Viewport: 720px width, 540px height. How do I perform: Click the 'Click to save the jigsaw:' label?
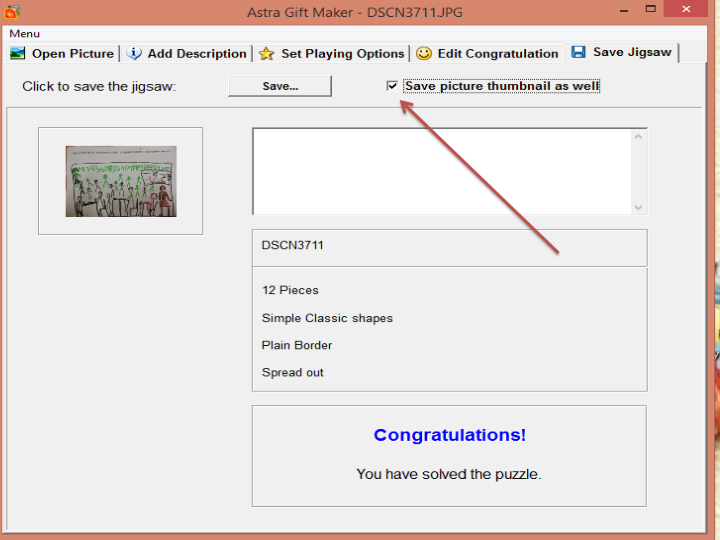point(99,86)
